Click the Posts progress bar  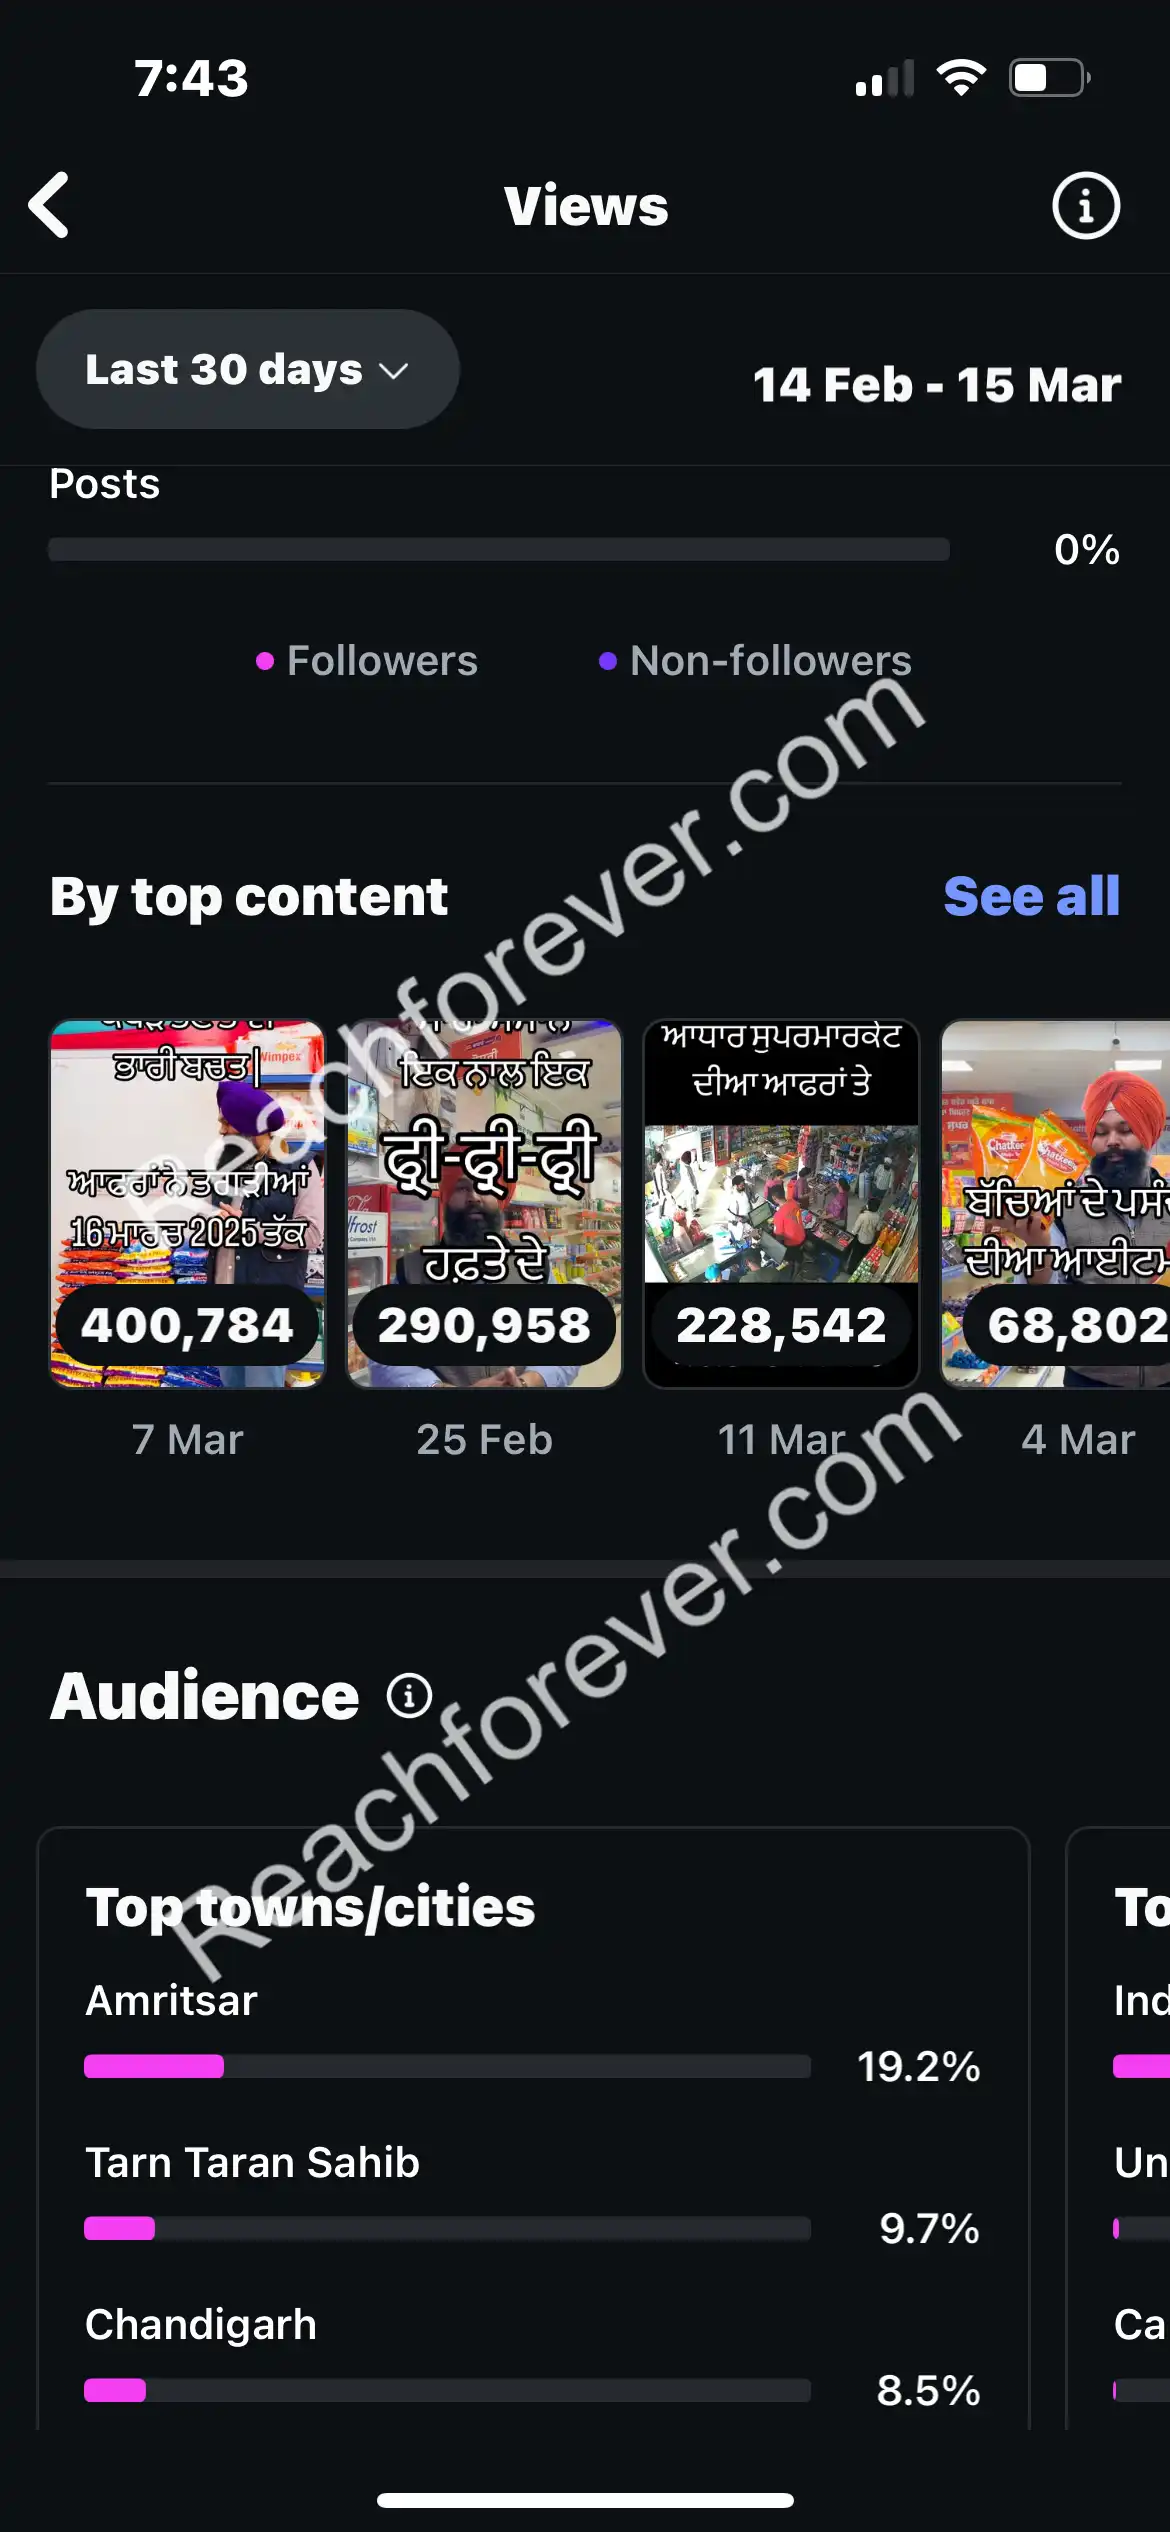pyautogui.click(x=499, y=549)
